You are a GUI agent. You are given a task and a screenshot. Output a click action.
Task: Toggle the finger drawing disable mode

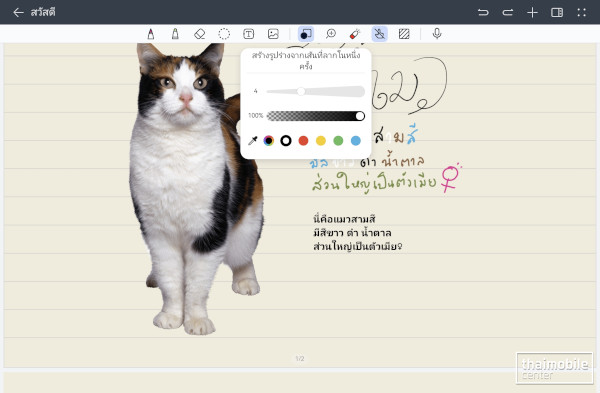[380, 34]
